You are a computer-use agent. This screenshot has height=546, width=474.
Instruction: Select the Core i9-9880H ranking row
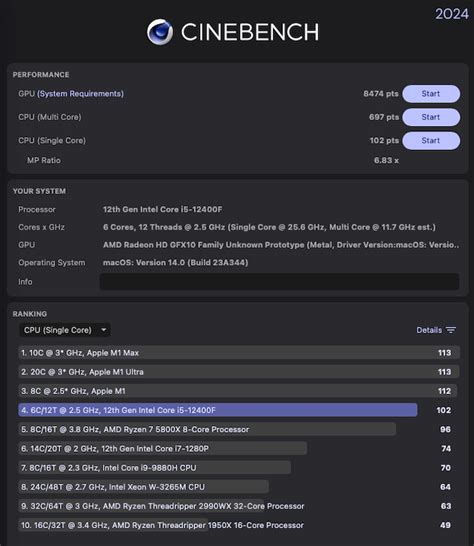(x=239, y=468)
